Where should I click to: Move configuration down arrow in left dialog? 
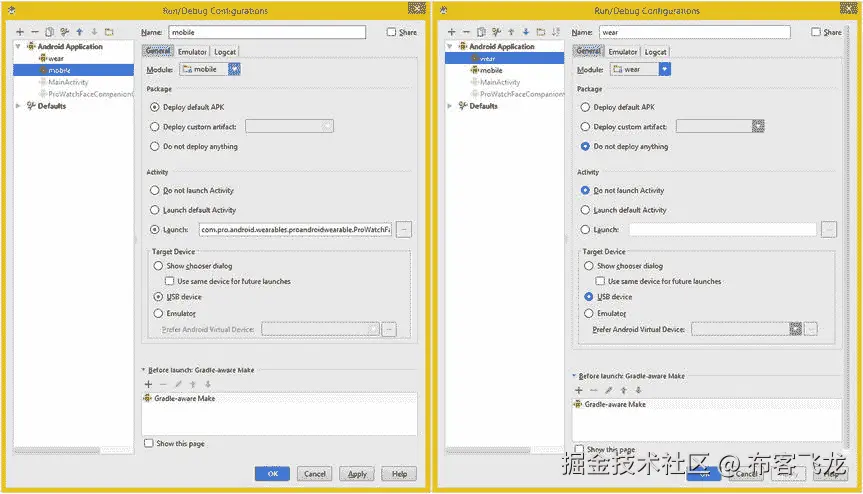pyautogui.click(x=94, y=32)
